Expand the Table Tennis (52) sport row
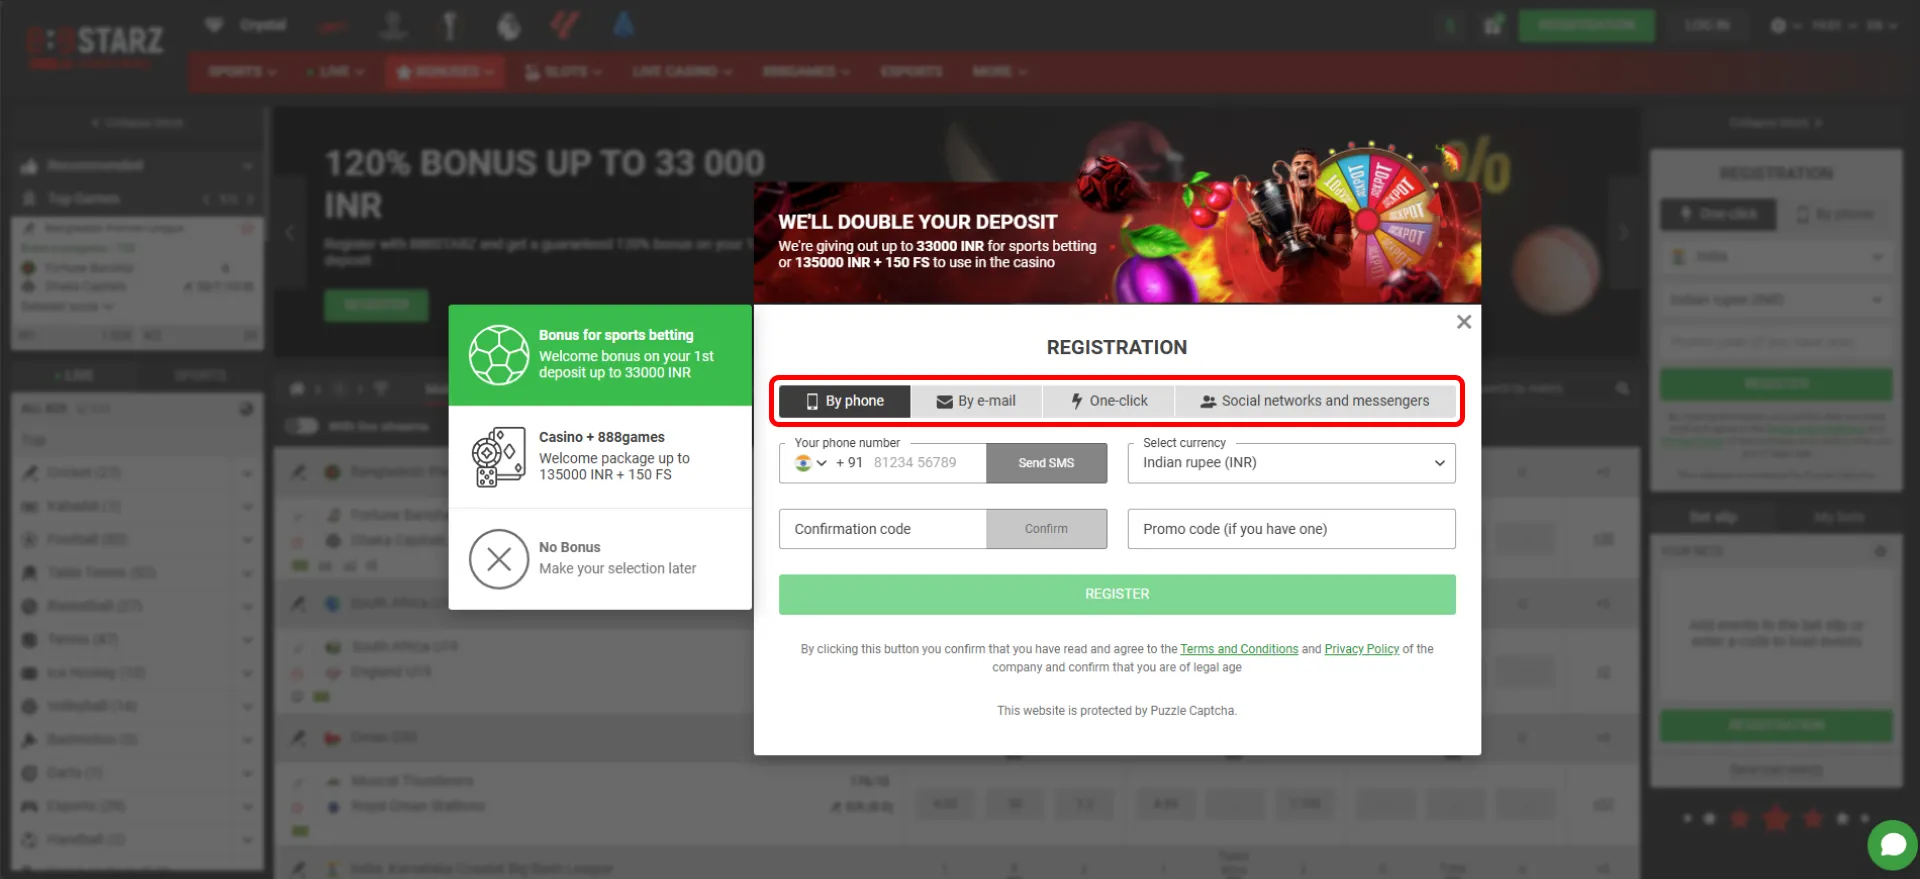The image size is (1920, 879). (137, 573)
